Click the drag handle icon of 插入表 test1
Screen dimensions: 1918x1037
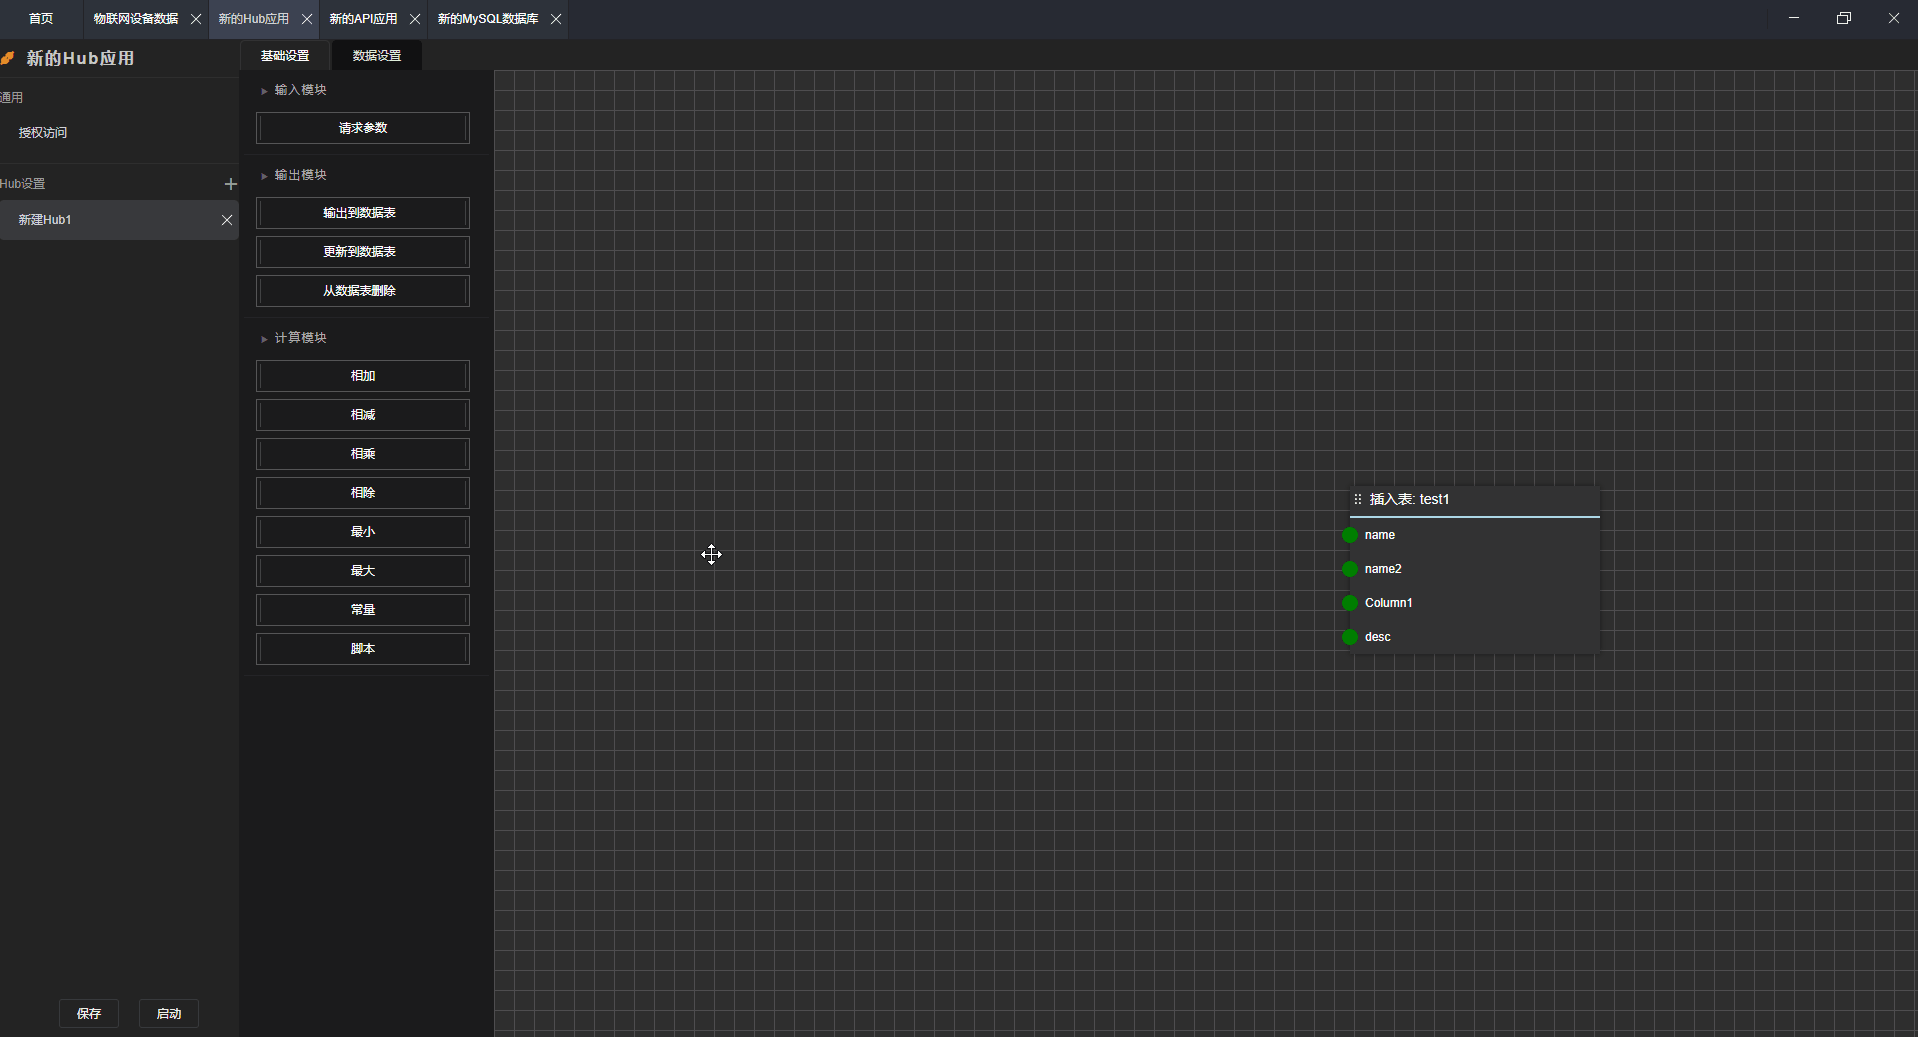coord(1357,499)
